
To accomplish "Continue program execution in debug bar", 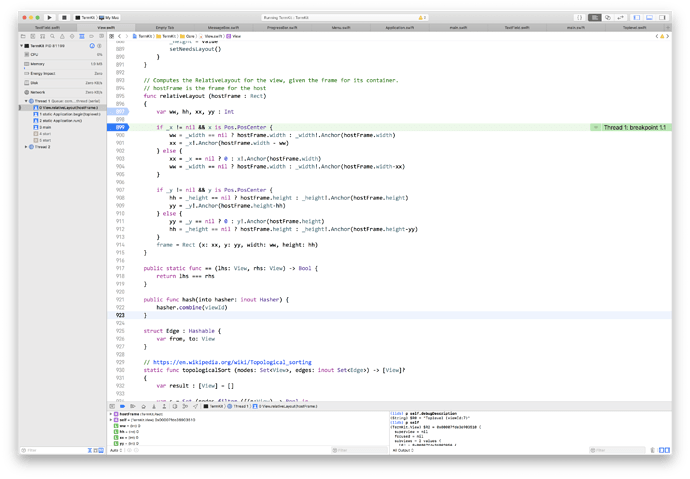I will [x=132, y=406].
